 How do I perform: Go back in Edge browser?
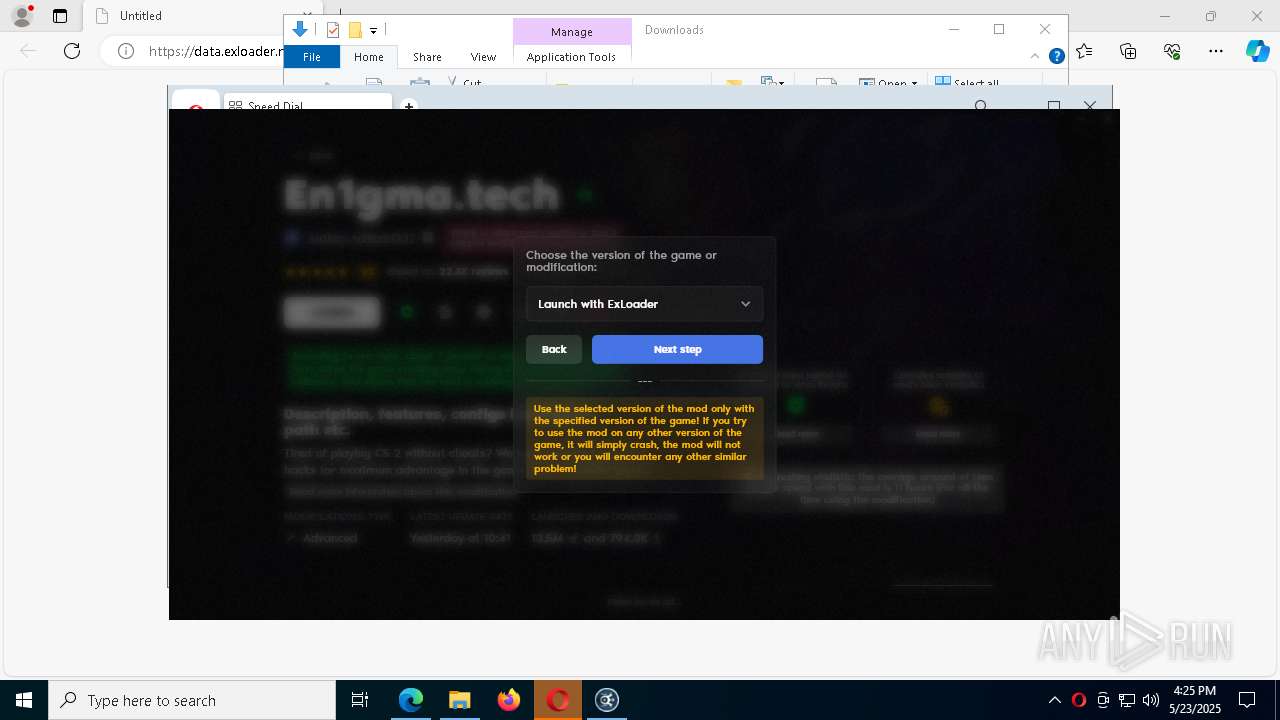tap(28, 51)
